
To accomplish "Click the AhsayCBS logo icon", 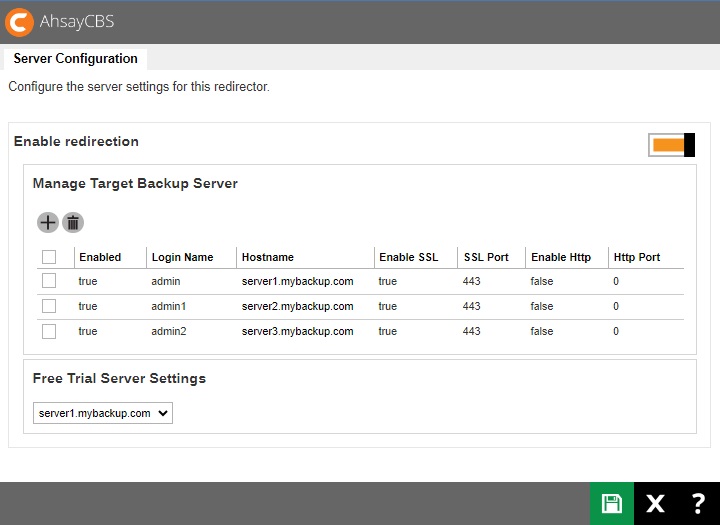I will click(x=19, y=22).
